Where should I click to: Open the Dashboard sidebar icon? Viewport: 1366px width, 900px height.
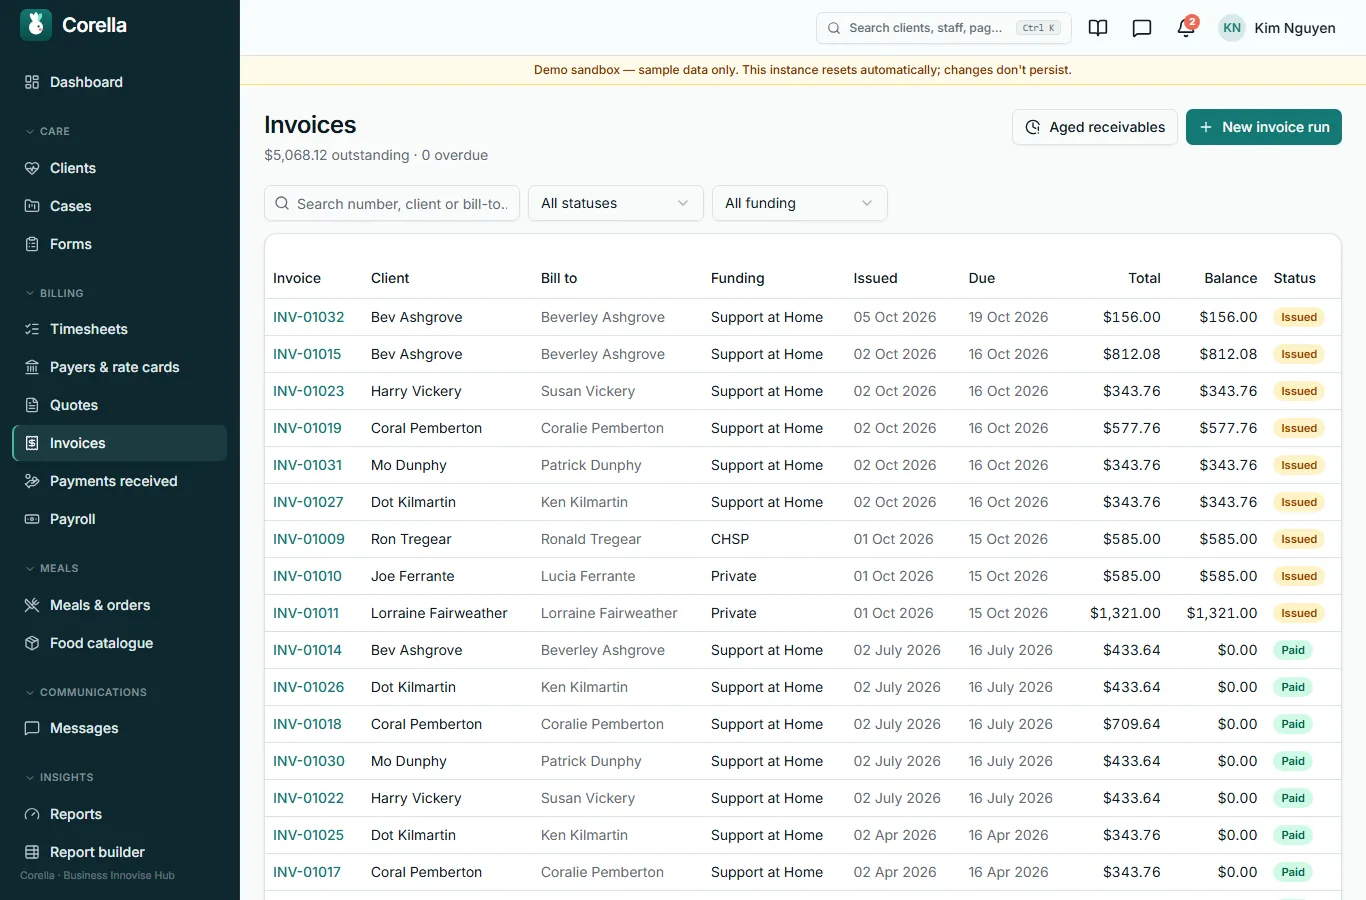click(32, 82)
